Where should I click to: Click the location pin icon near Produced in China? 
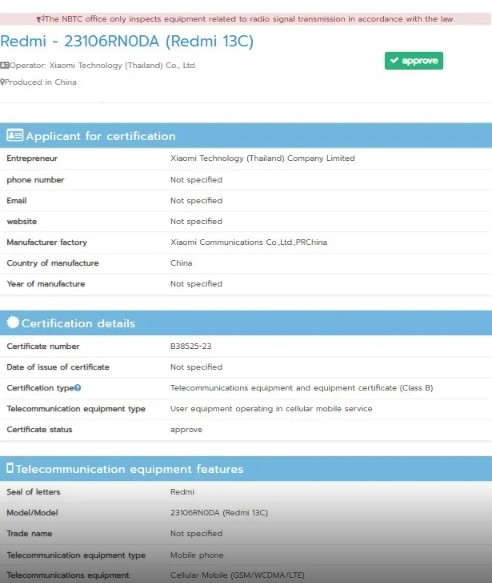[x=2, y=82]
